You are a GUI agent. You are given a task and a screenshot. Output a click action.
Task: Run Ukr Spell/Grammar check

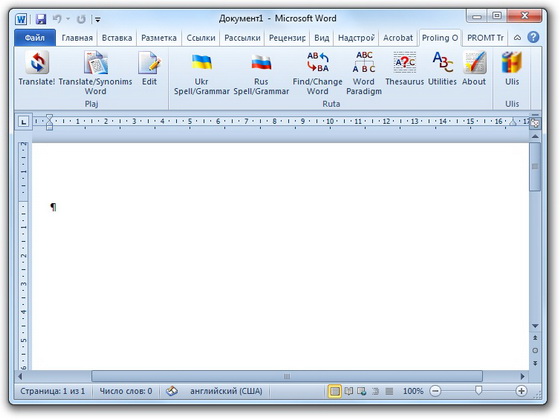click(201, 73)
